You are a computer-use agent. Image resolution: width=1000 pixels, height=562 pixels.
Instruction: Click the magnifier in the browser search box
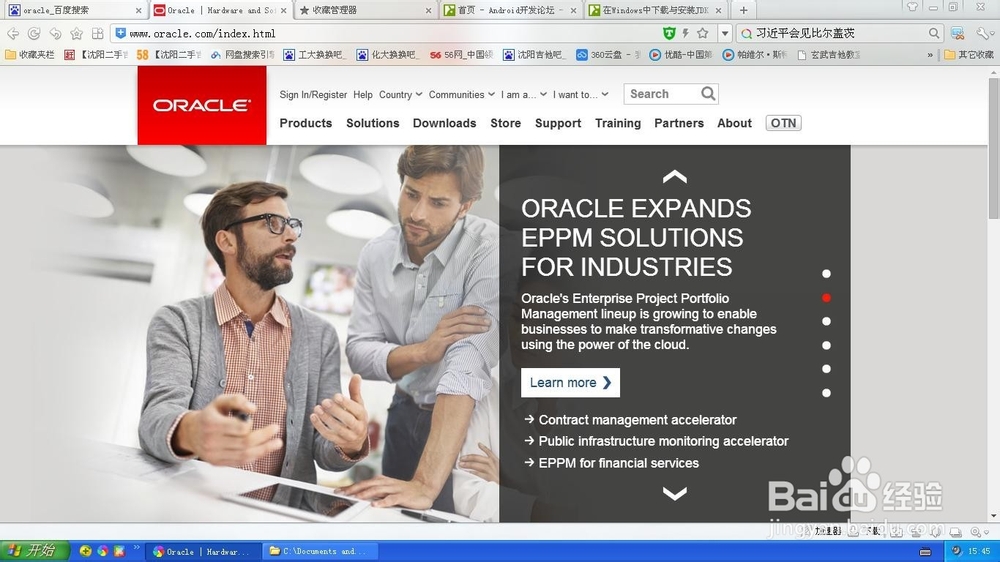pyautogui.click(x=934, y=33)
